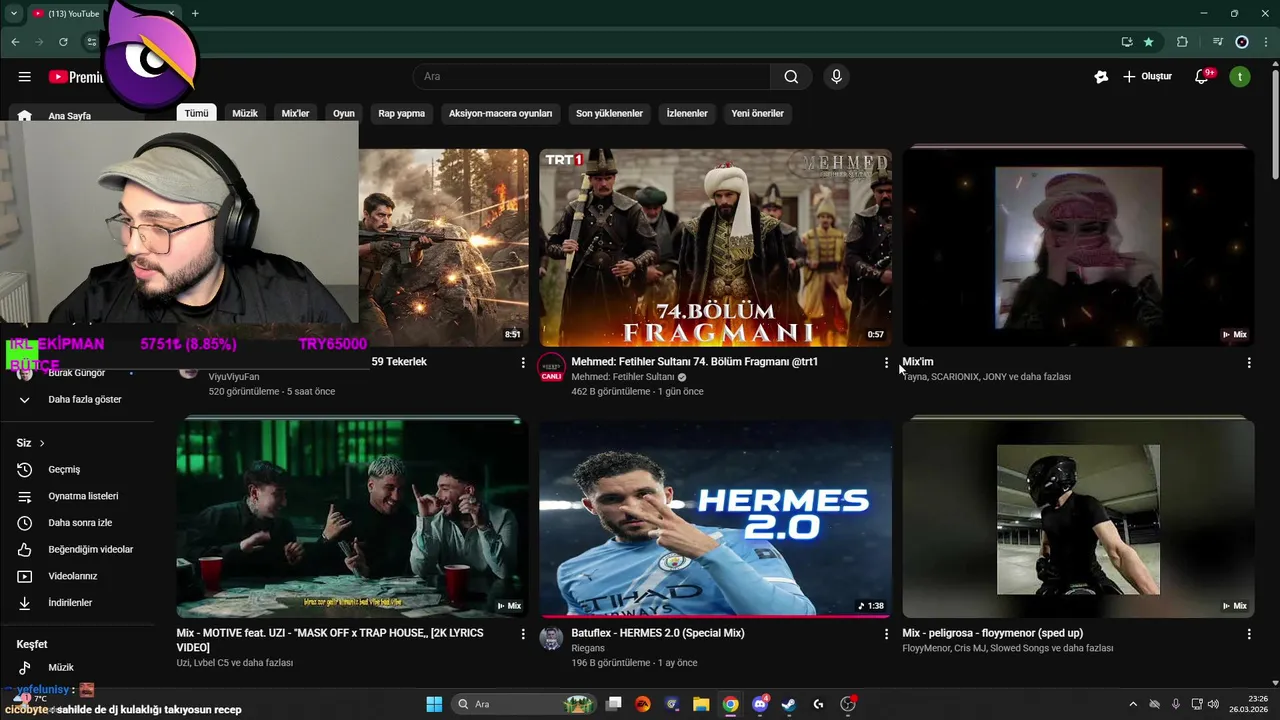Open the account avatar menu

(1240, 77)
